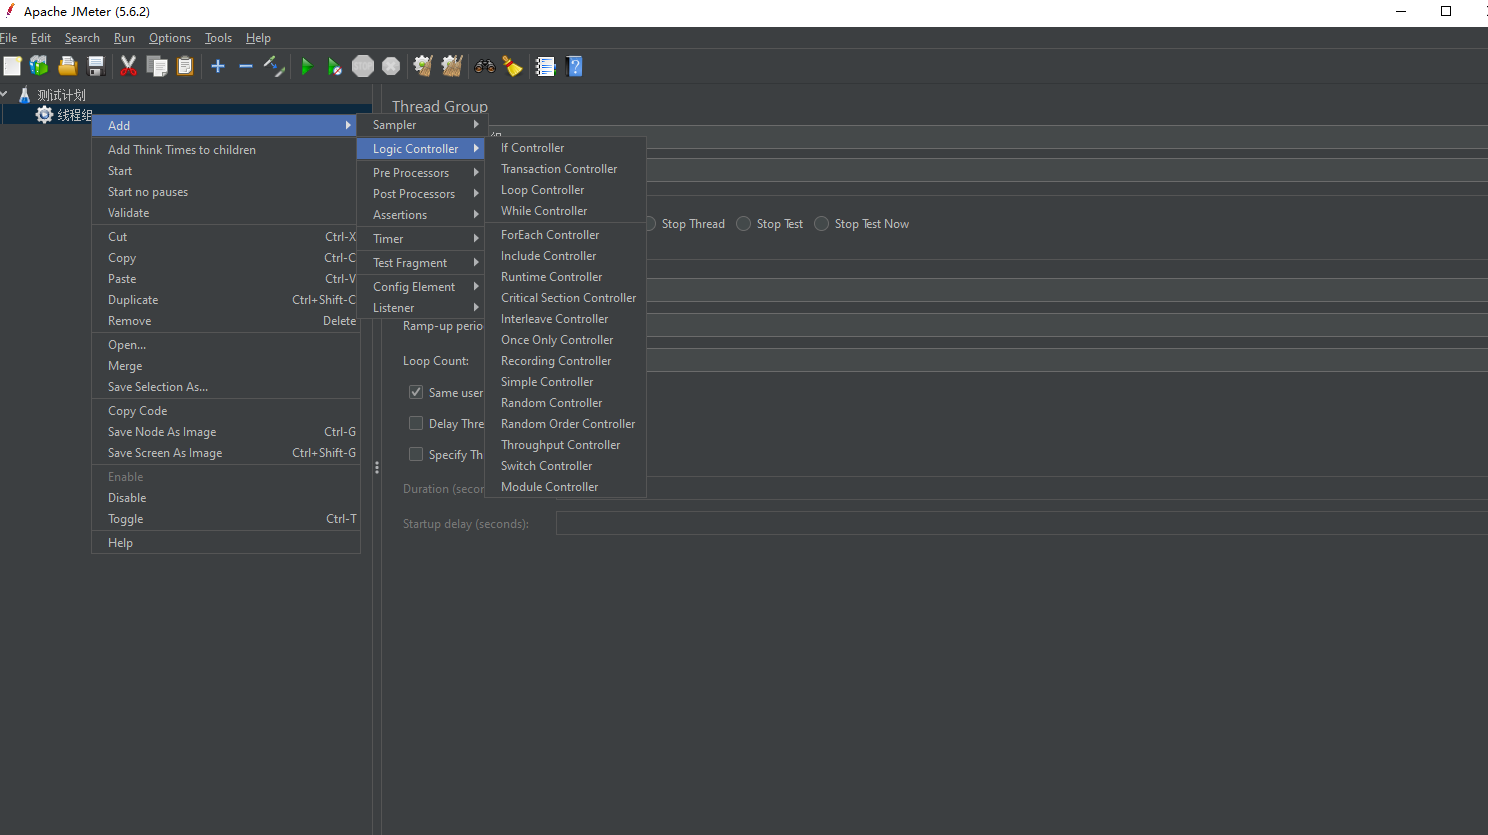Expand the Assertions submenu
Screen dimensions: 1488x835
click(422, 215)
